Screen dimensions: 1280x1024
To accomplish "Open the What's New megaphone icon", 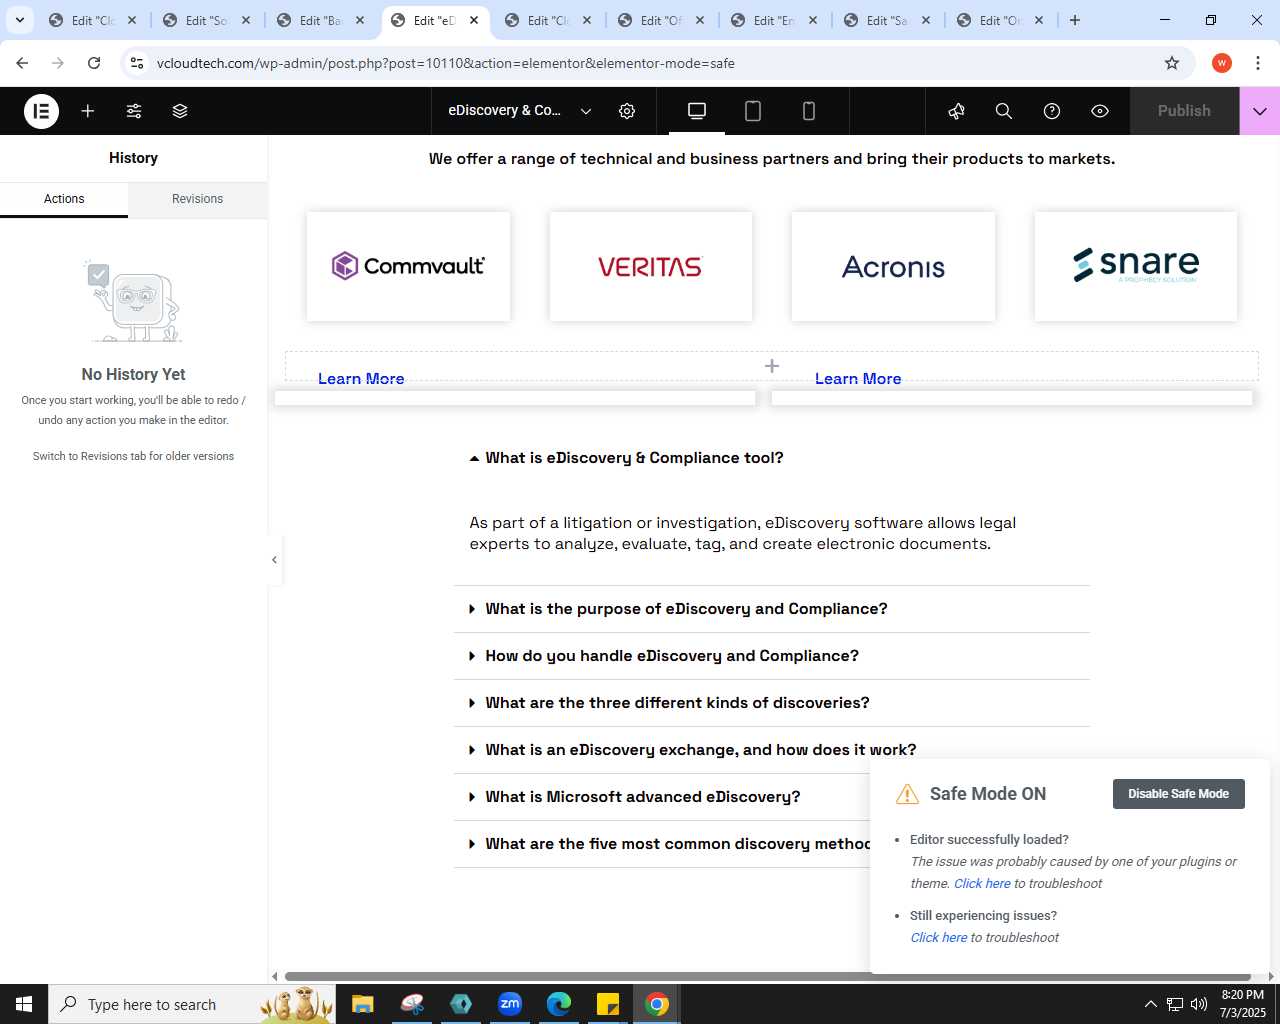I will click(x=956, y=111).
